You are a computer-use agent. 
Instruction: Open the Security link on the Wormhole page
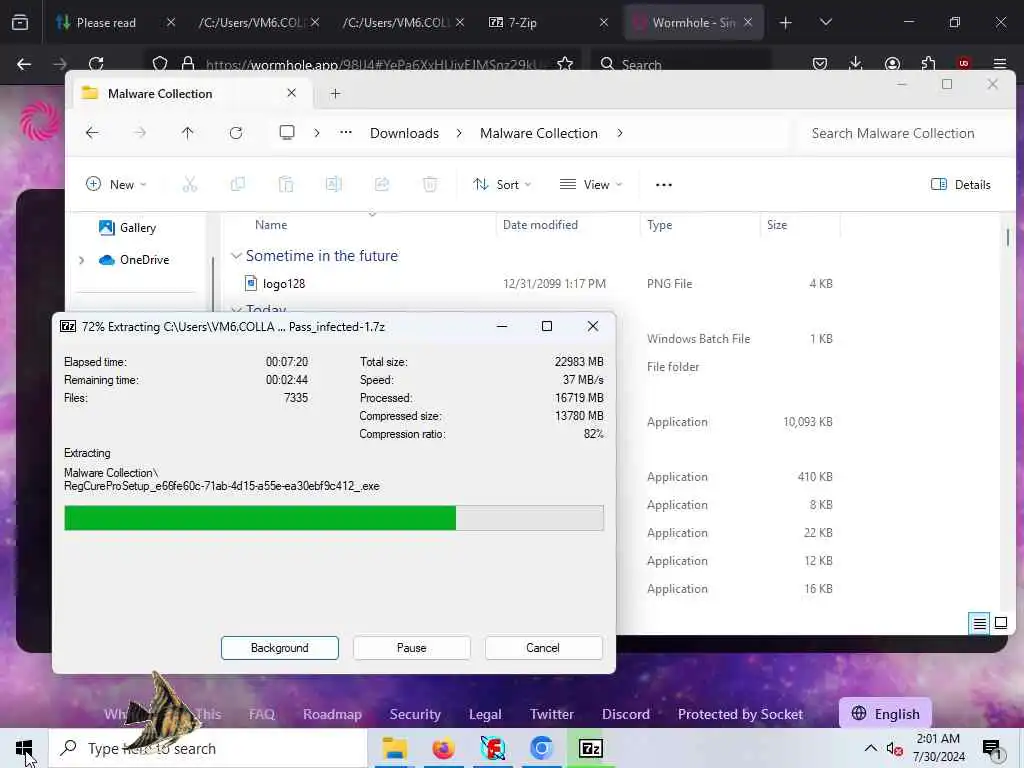tap(415, 714)
